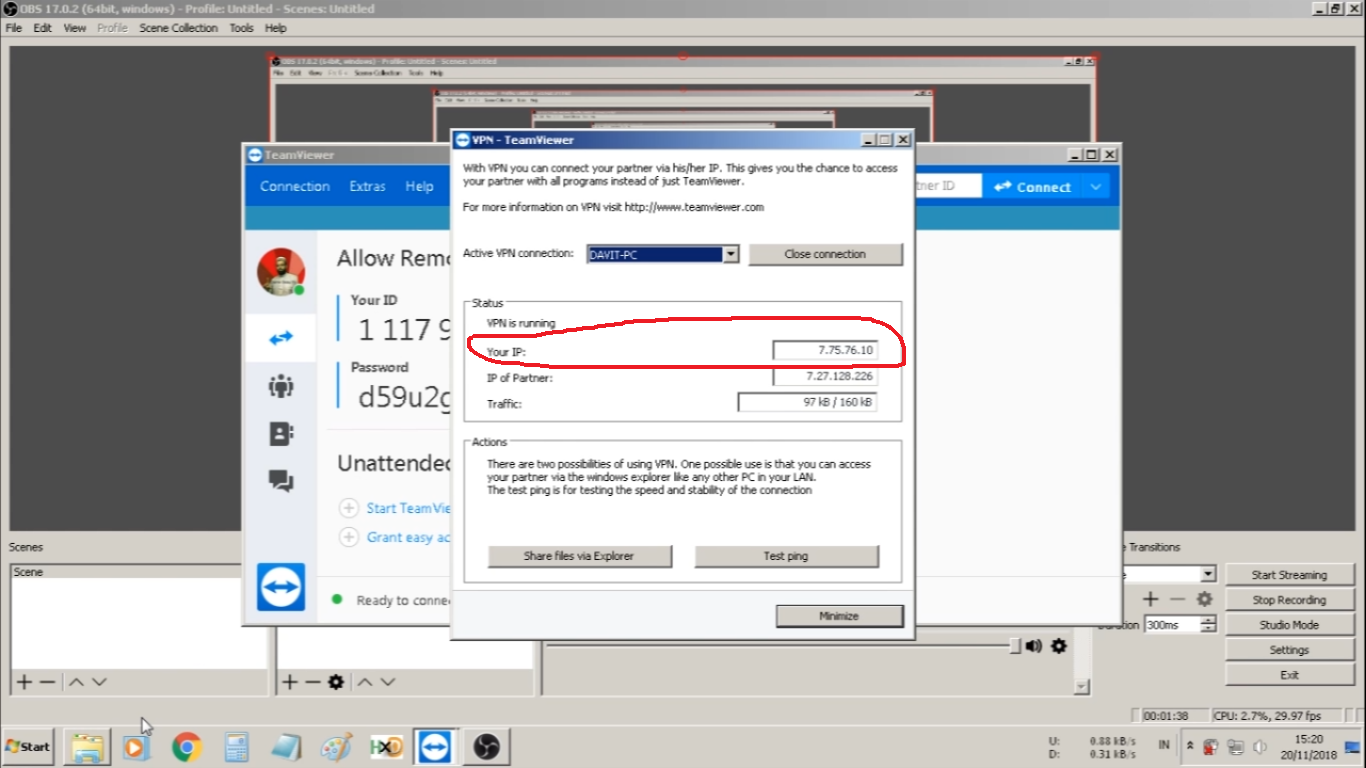Move scene up in OBS Scenes panel
1366x768 pixels.
(x=76, y=682)
